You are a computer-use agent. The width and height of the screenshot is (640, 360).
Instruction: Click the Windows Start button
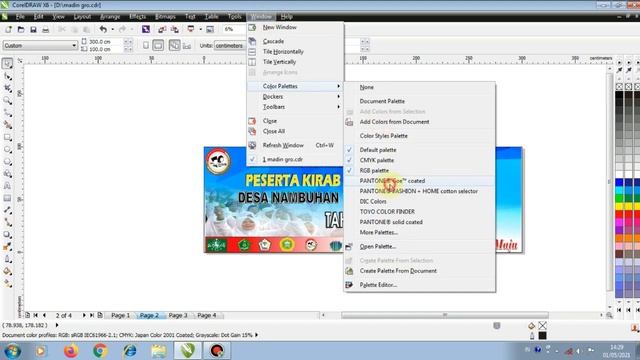[x=12, y=351]
